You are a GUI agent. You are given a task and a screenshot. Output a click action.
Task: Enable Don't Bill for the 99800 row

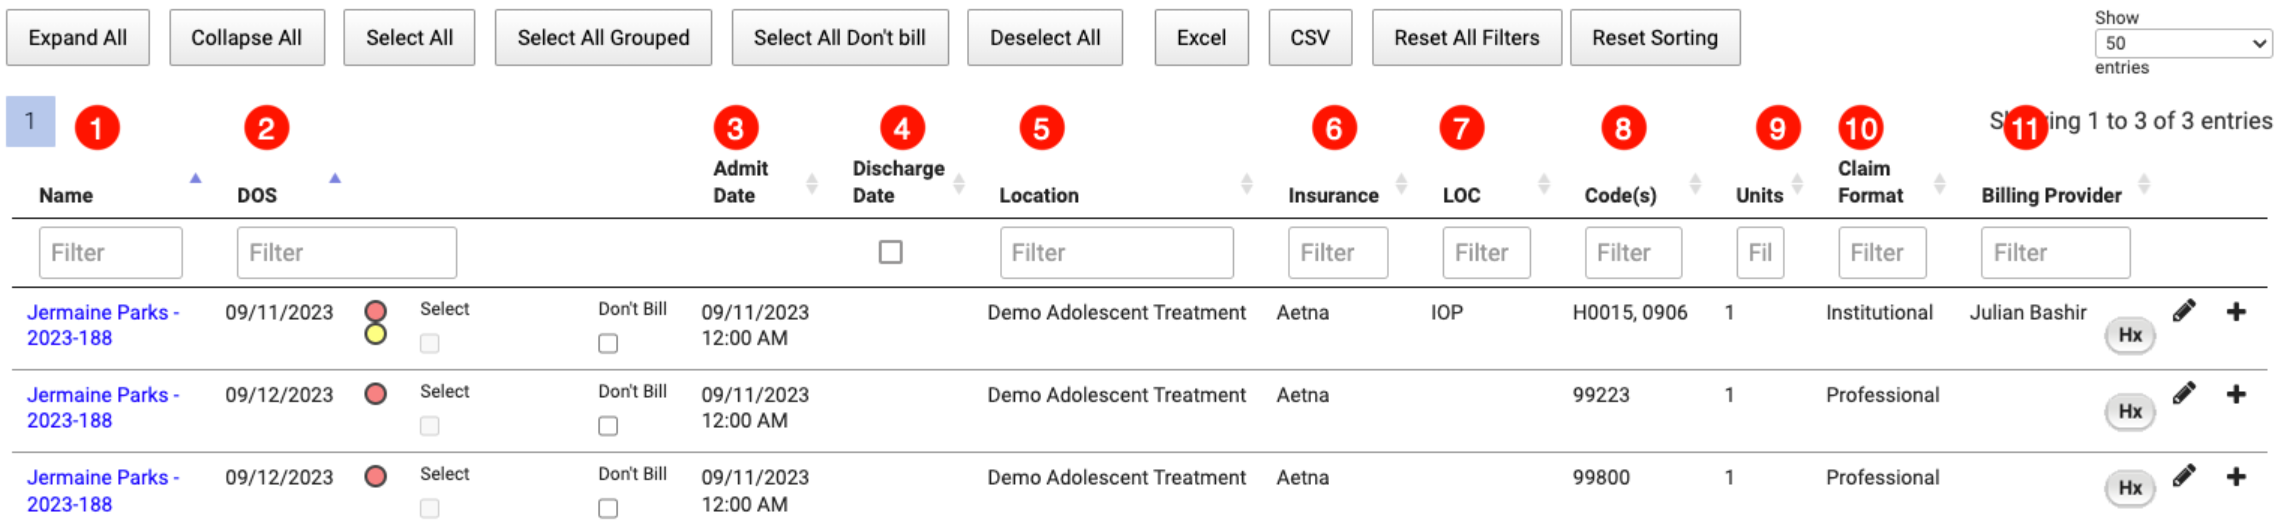coord(608,509)
